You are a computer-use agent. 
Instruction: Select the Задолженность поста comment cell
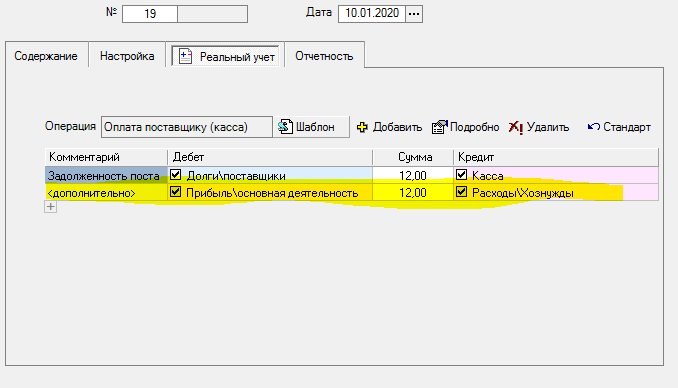[106, 176]
